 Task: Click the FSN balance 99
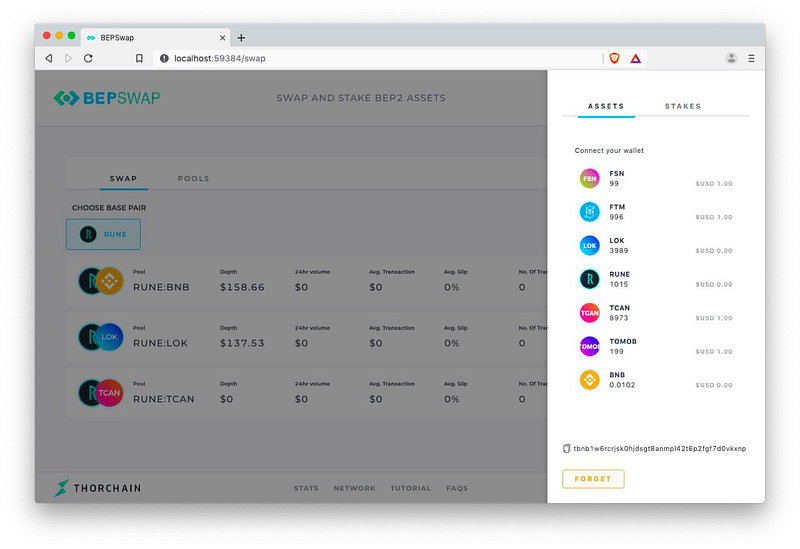[x=614, y=184]
